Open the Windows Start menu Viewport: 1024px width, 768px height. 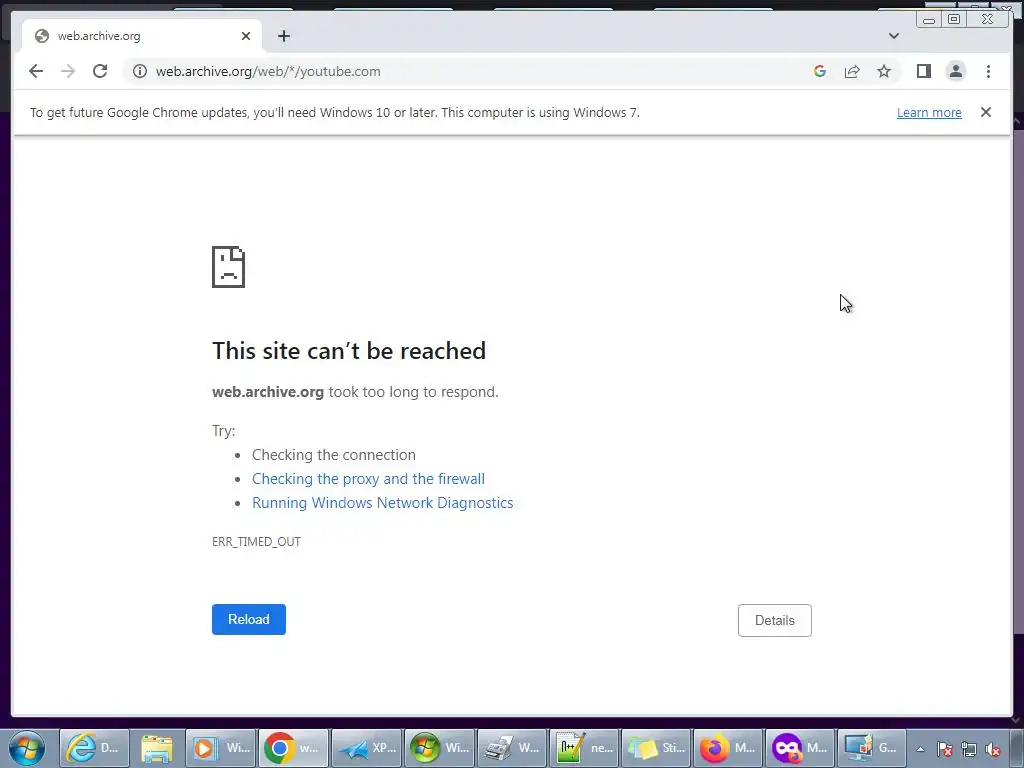pos(27,748)
